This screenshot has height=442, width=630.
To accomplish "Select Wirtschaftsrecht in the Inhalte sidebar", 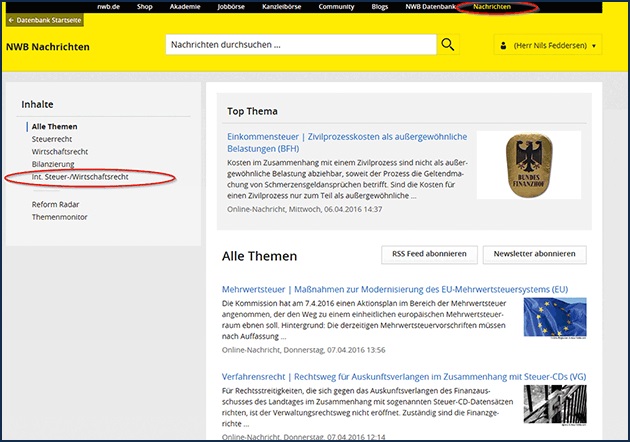I will click(x=59, y=152).
